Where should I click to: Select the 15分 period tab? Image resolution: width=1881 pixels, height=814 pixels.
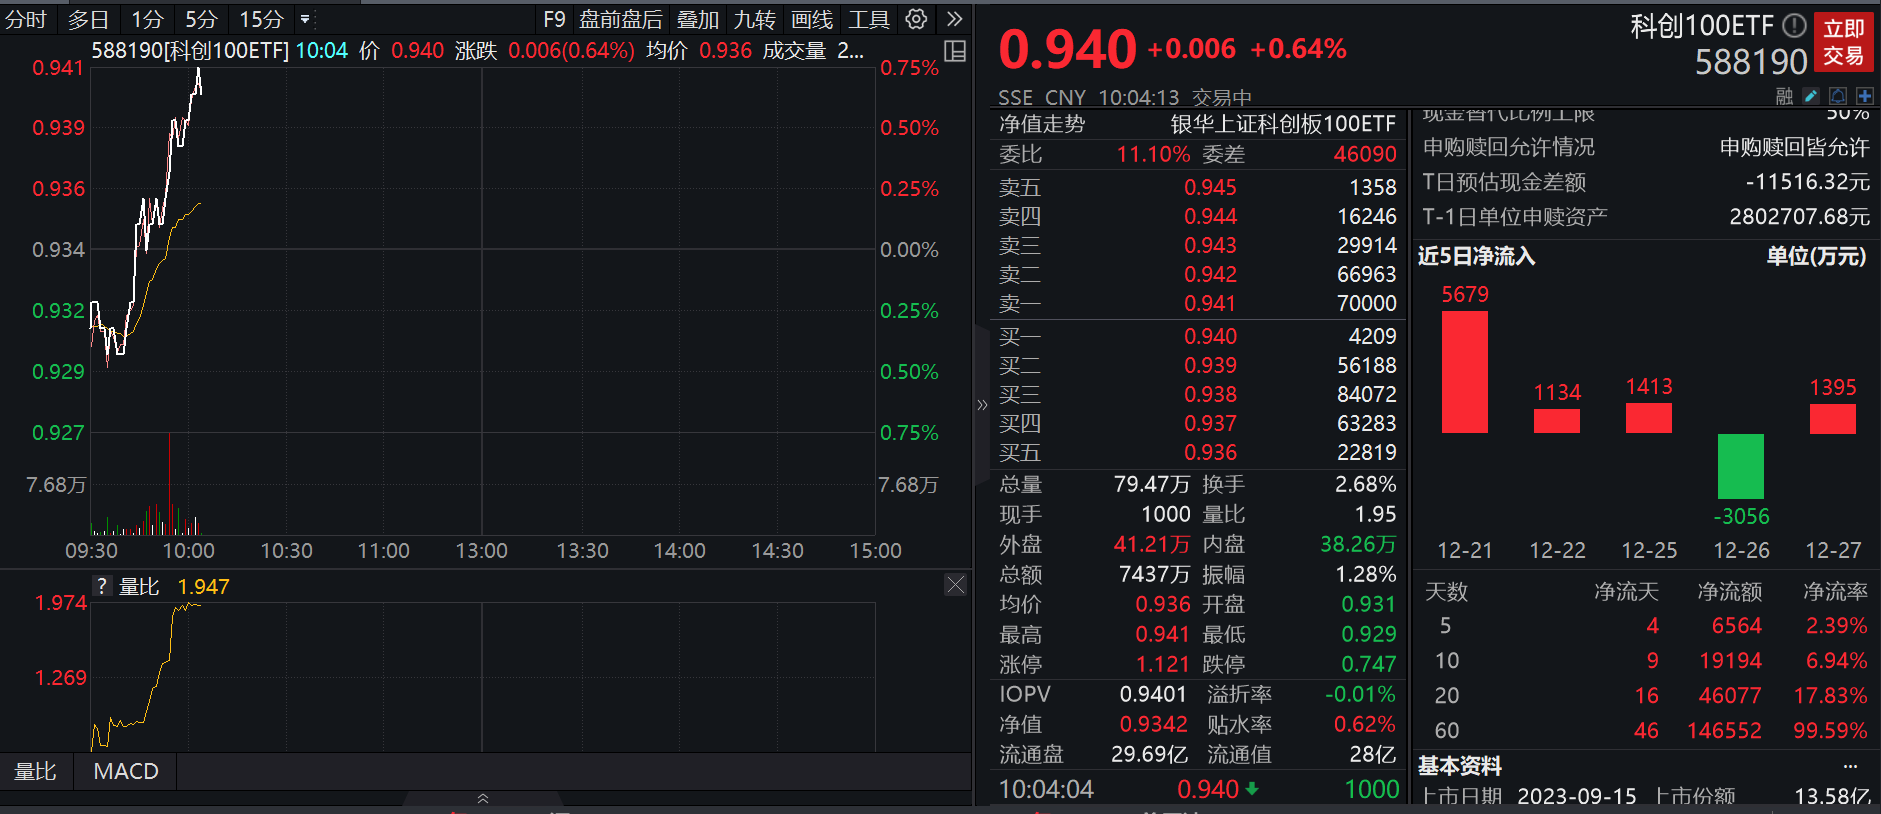261,19
